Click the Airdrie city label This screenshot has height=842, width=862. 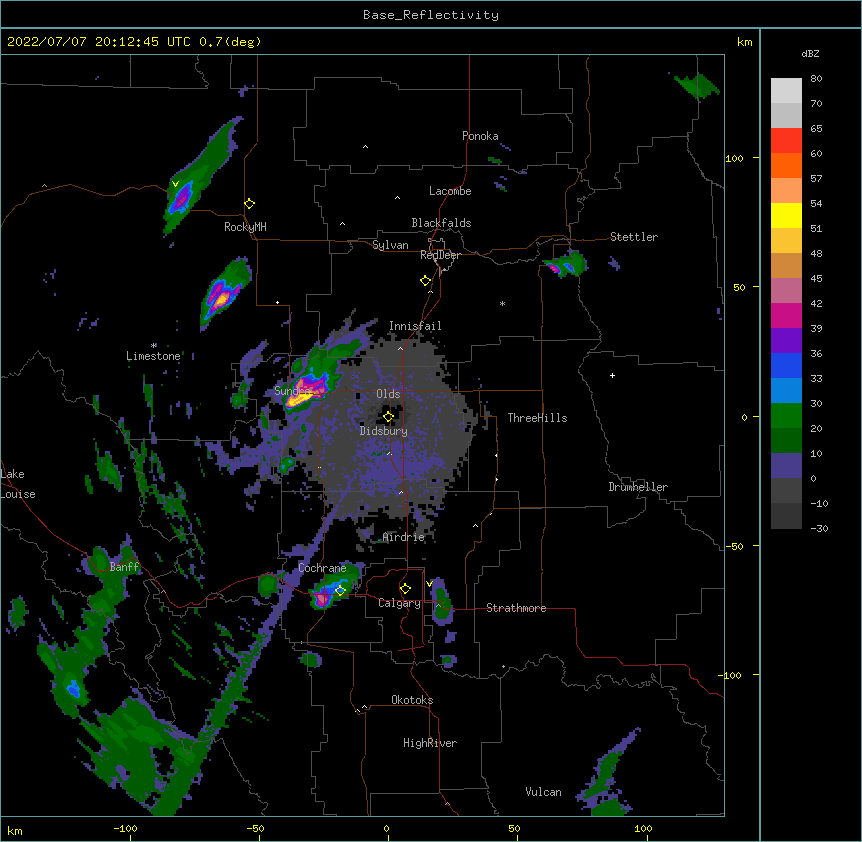(404, 537)
